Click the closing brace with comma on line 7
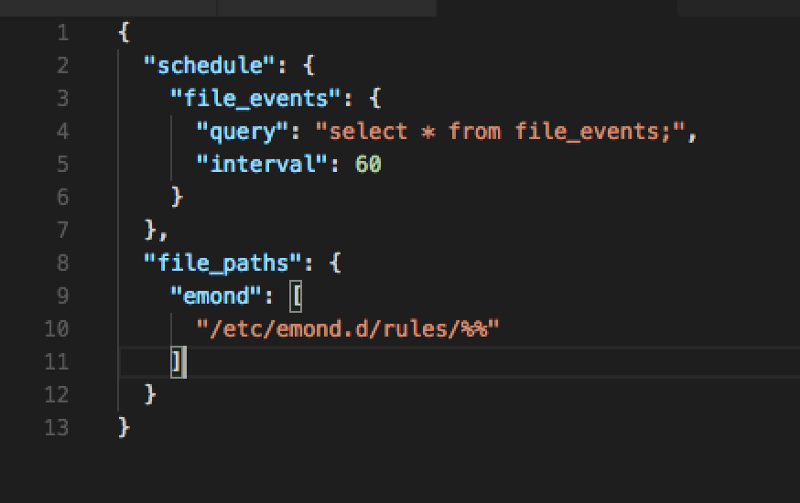 (x=156, y=231)
